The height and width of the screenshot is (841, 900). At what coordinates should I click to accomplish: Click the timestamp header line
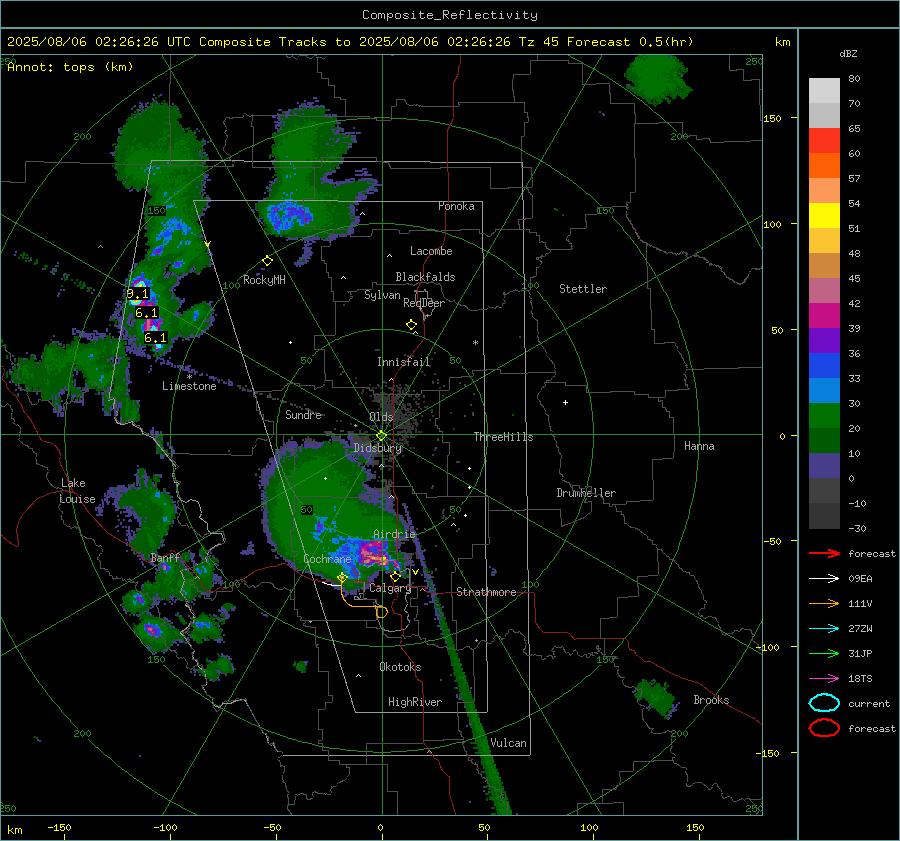tap(350, 42)
